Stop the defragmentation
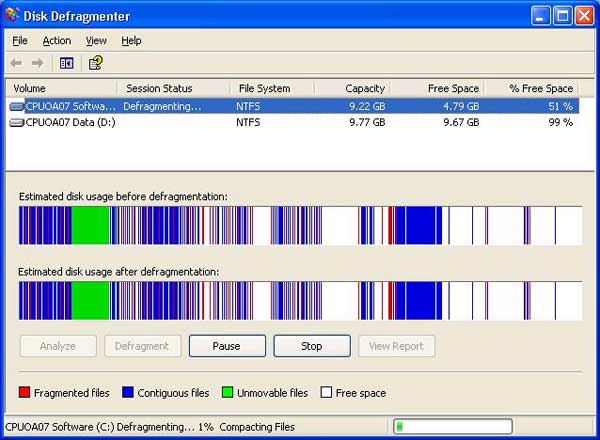Viewport: 600px width, 440px height. click(x=312, y=346)
